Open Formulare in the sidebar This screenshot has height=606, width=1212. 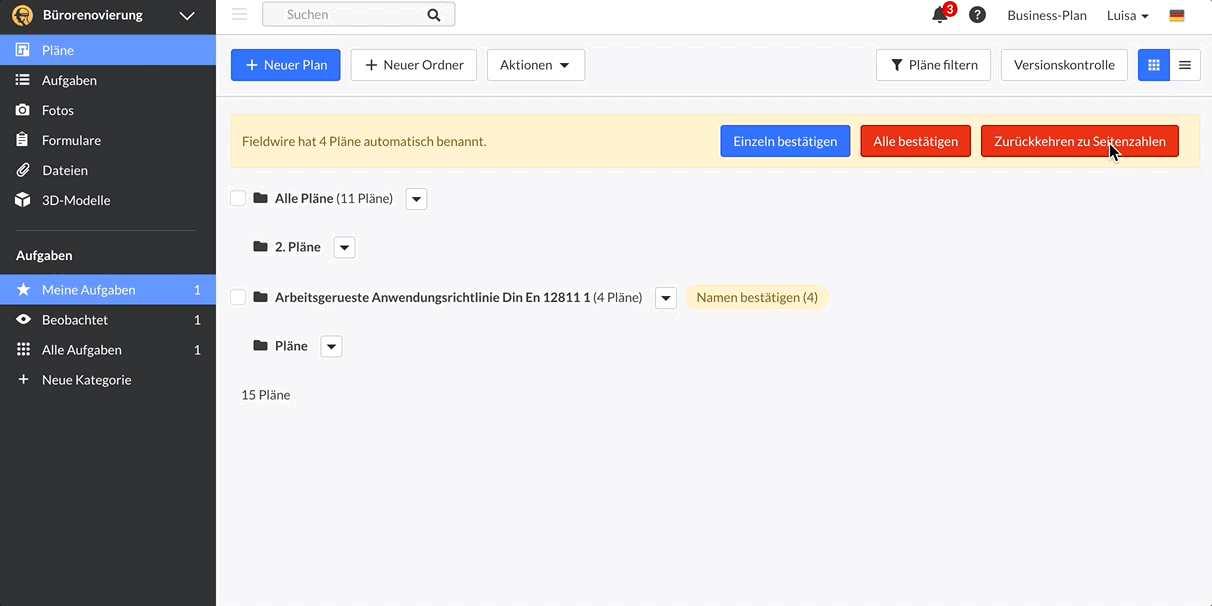[108, 140]
